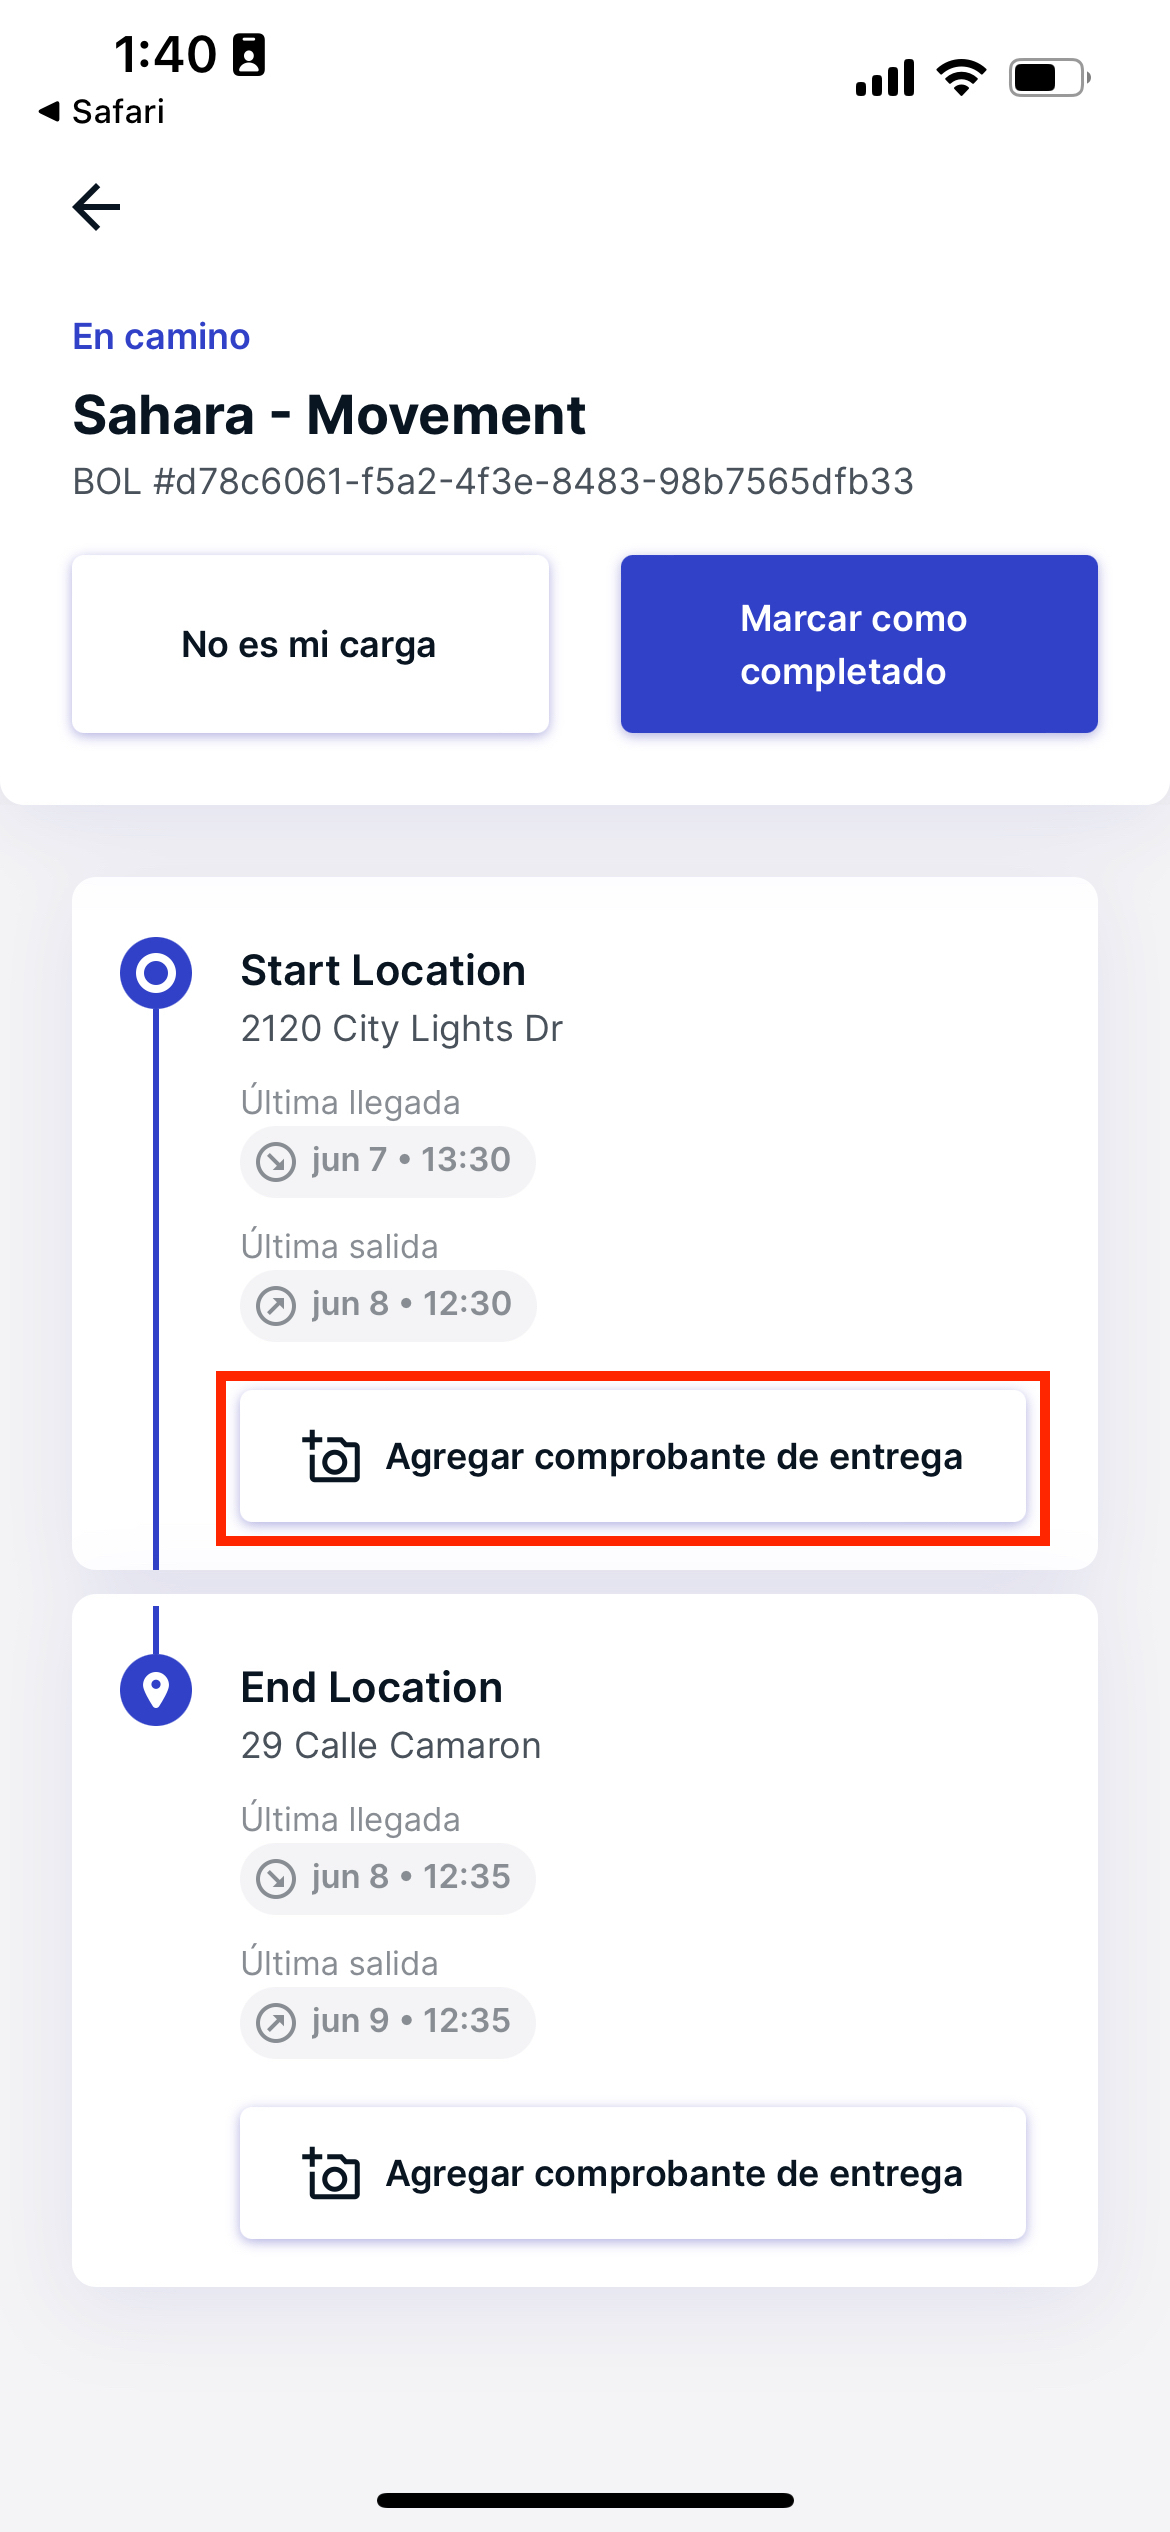Tap the Wi-Fi icon in status bar

(961, 77)
